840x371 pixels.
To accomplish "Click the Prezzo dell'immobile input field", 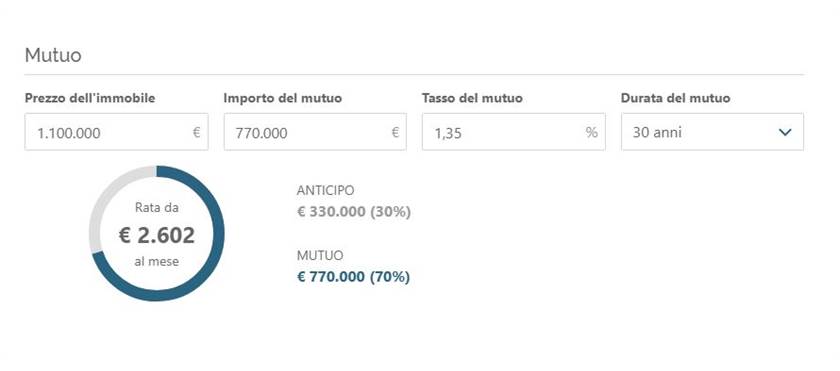I will coord(116,132).
